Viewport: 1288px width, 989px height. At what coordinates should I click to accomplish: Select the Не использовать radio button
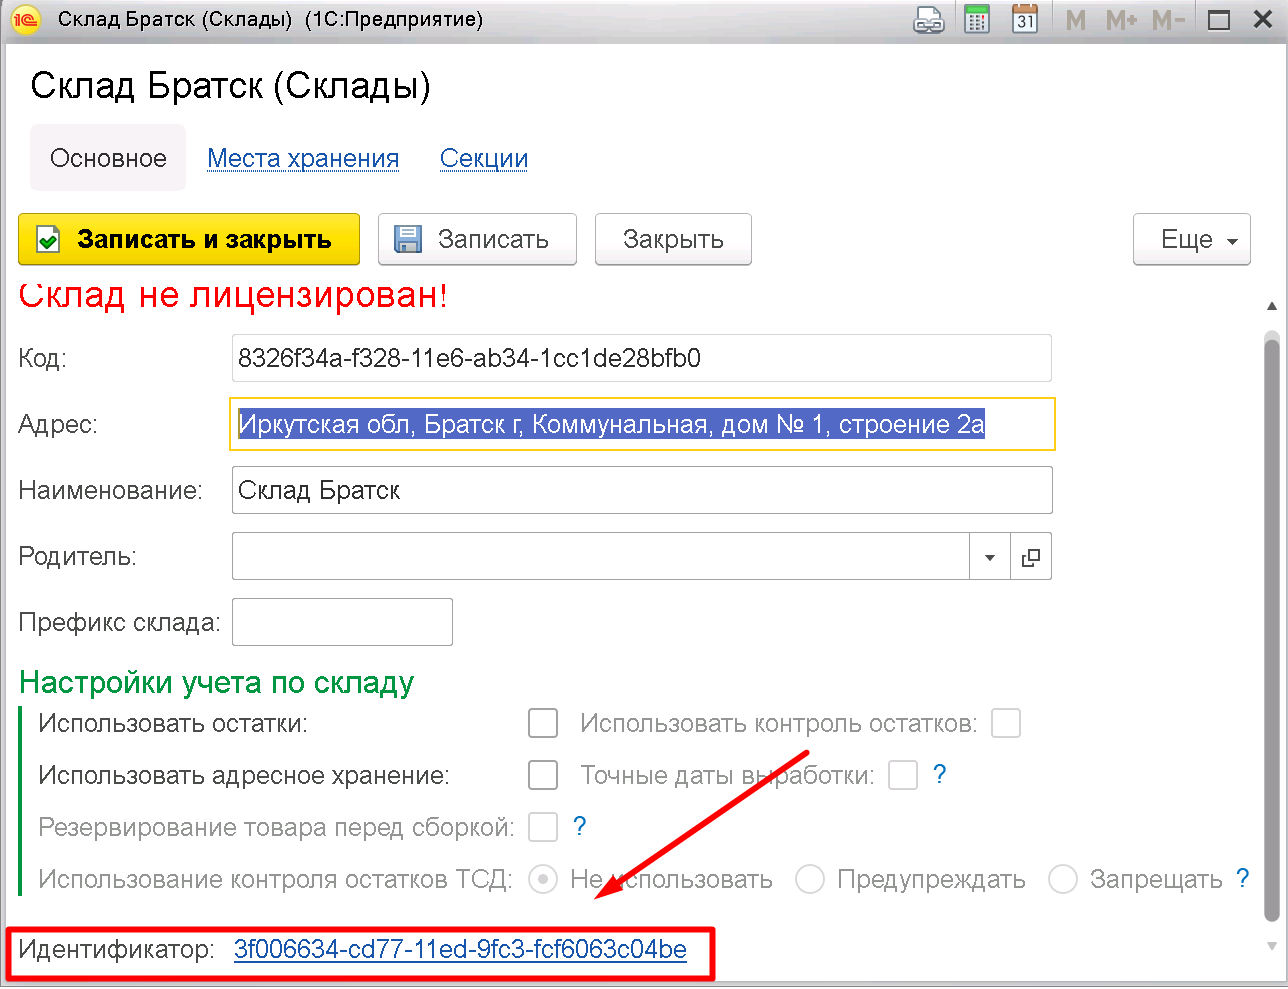[x=543, y=880]
